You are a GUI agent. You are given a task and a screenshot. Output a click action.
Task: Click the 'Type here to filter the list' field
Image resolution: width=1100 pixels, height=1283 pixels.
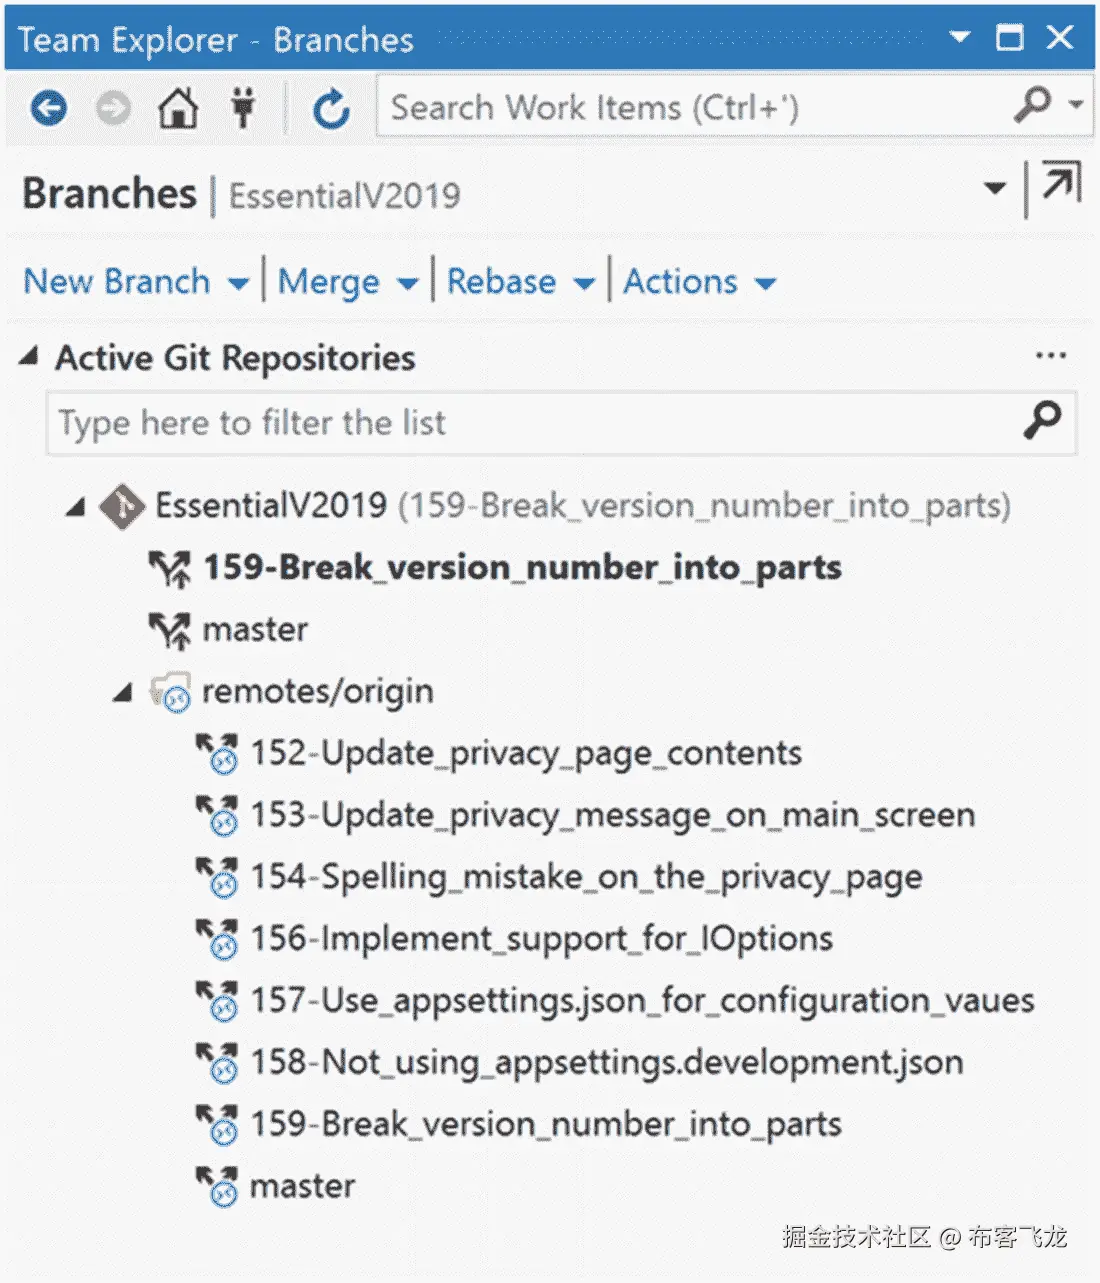[530, 423]
